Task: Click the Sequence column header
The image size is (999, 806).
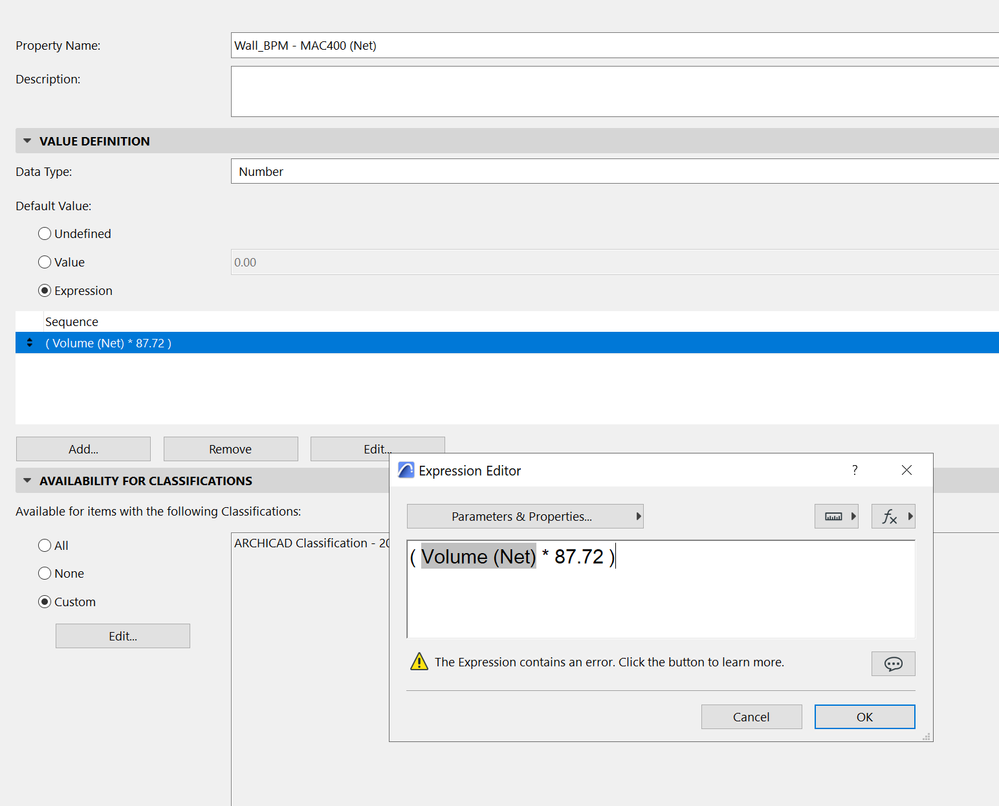Action: 71,322
